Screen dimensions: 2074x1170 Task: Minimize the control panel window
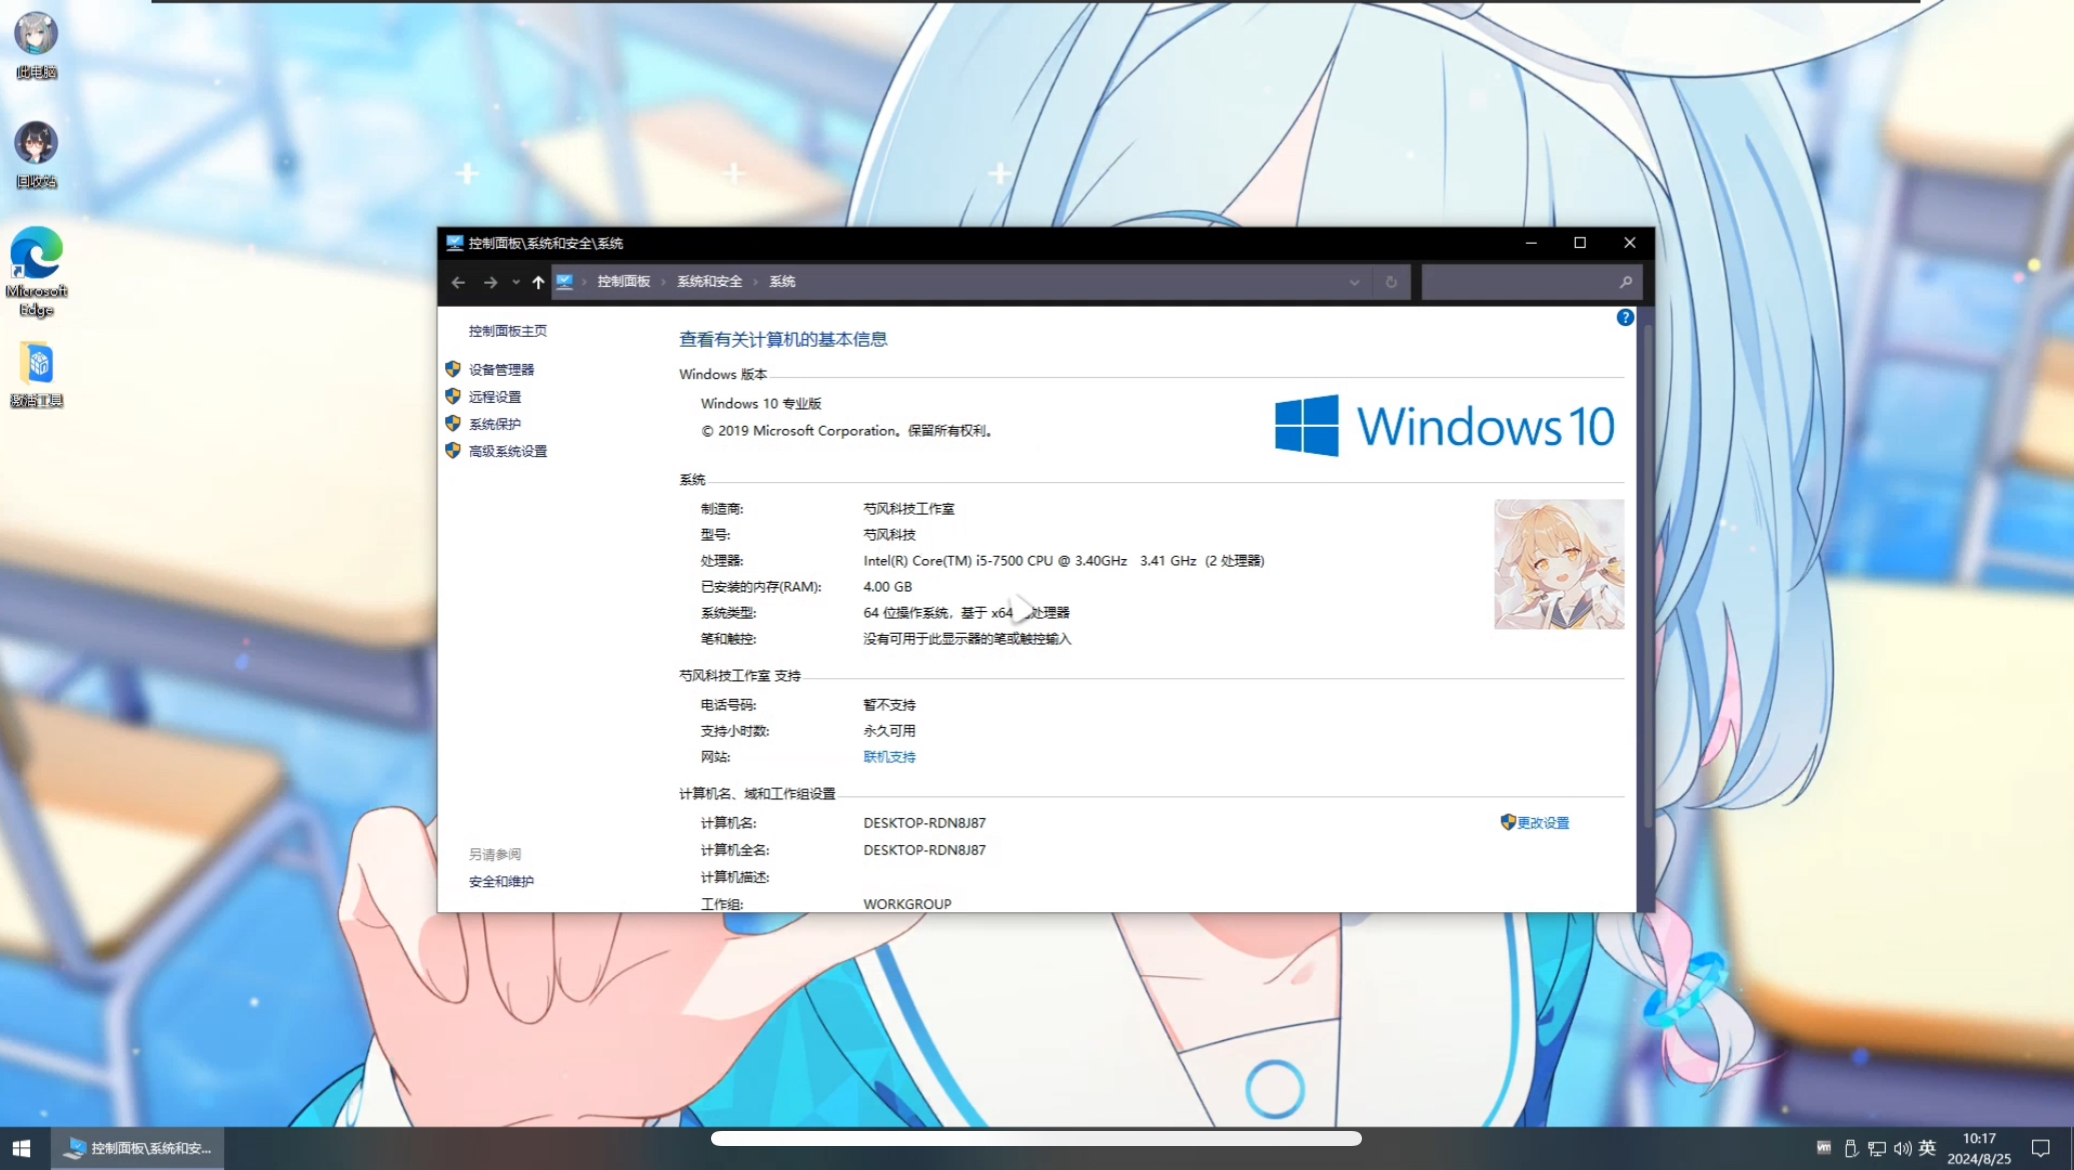1531,243
